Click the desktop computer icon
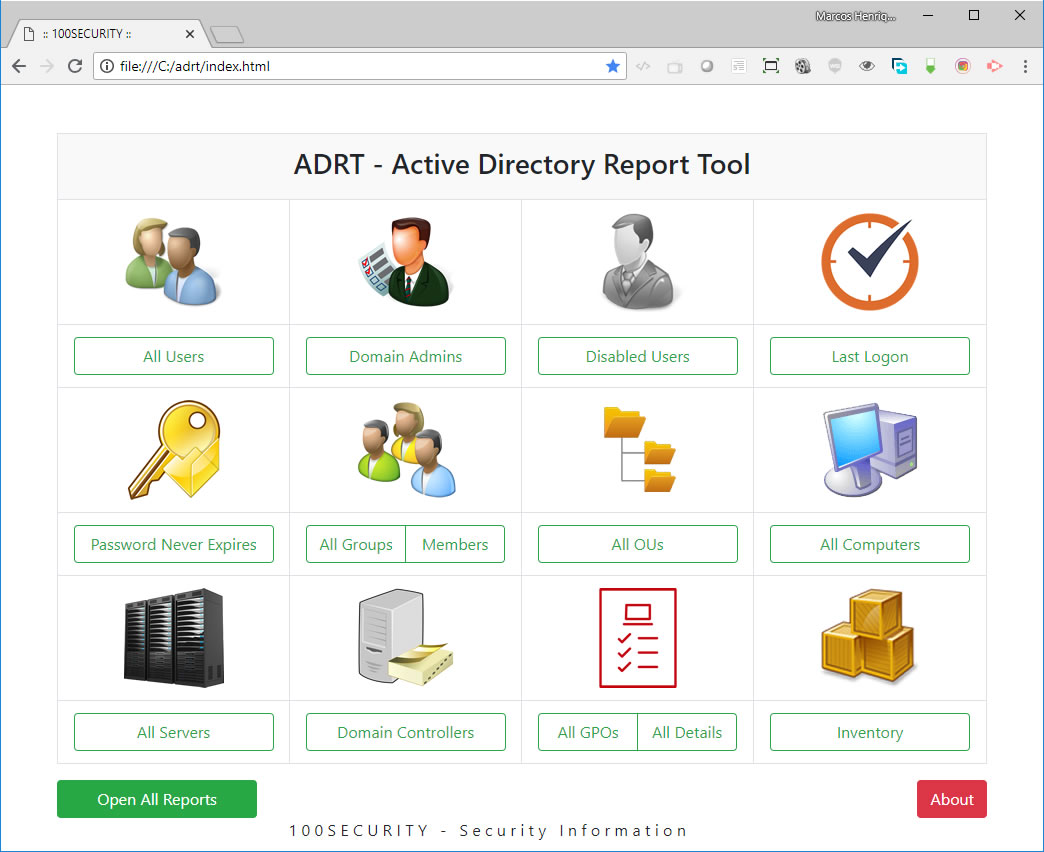The image size is (1044, 852). pos(868,450)
